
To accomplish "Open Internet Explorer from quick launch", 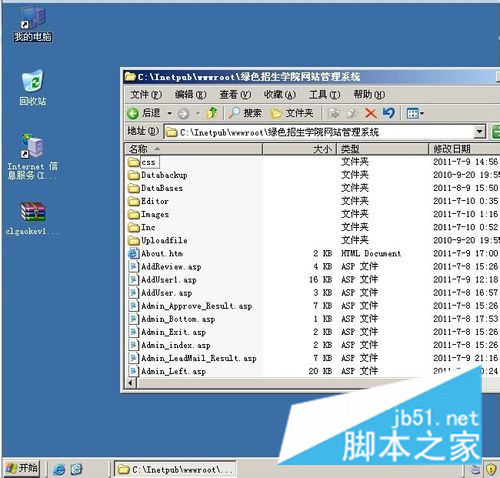I will pos(59,469).
